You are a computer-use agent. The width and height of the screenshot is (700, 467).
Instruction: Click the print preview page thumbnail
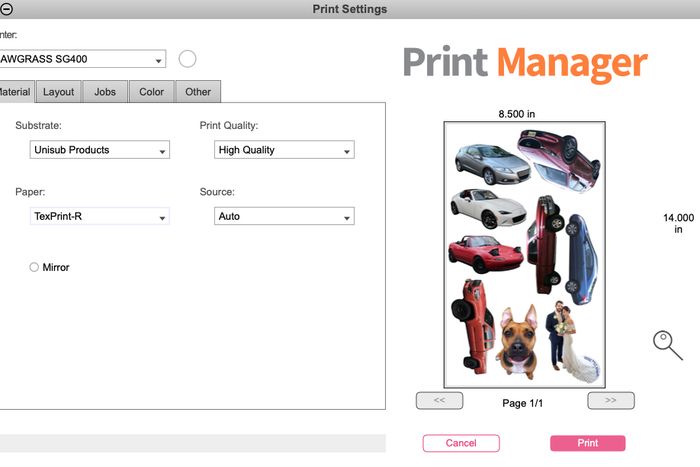(527, 254)
